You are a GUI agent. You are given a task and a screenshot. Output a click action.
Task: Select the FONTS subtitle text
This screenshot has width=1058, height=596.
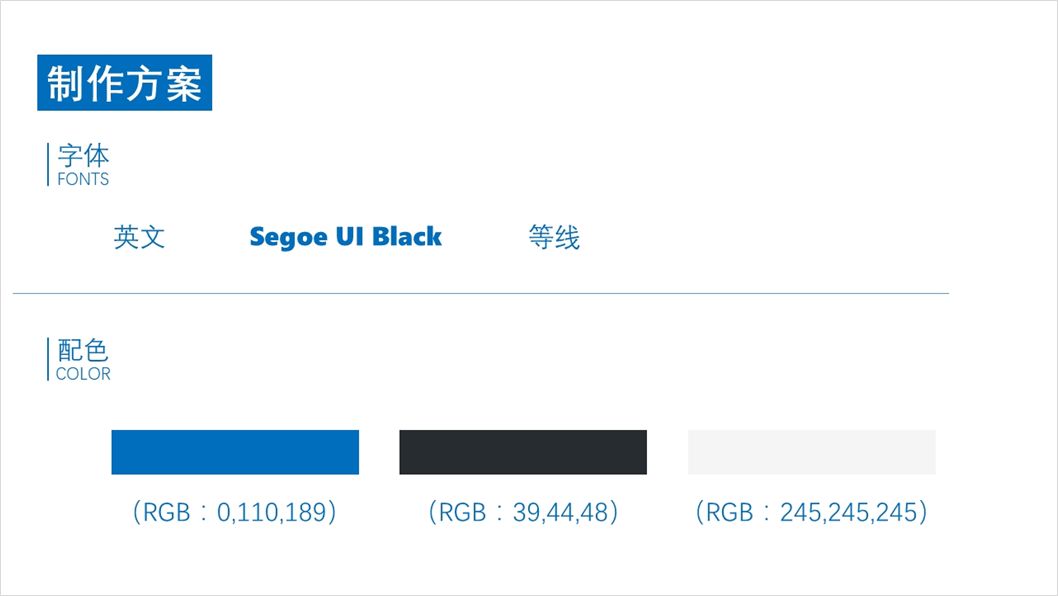pos(83,180)
